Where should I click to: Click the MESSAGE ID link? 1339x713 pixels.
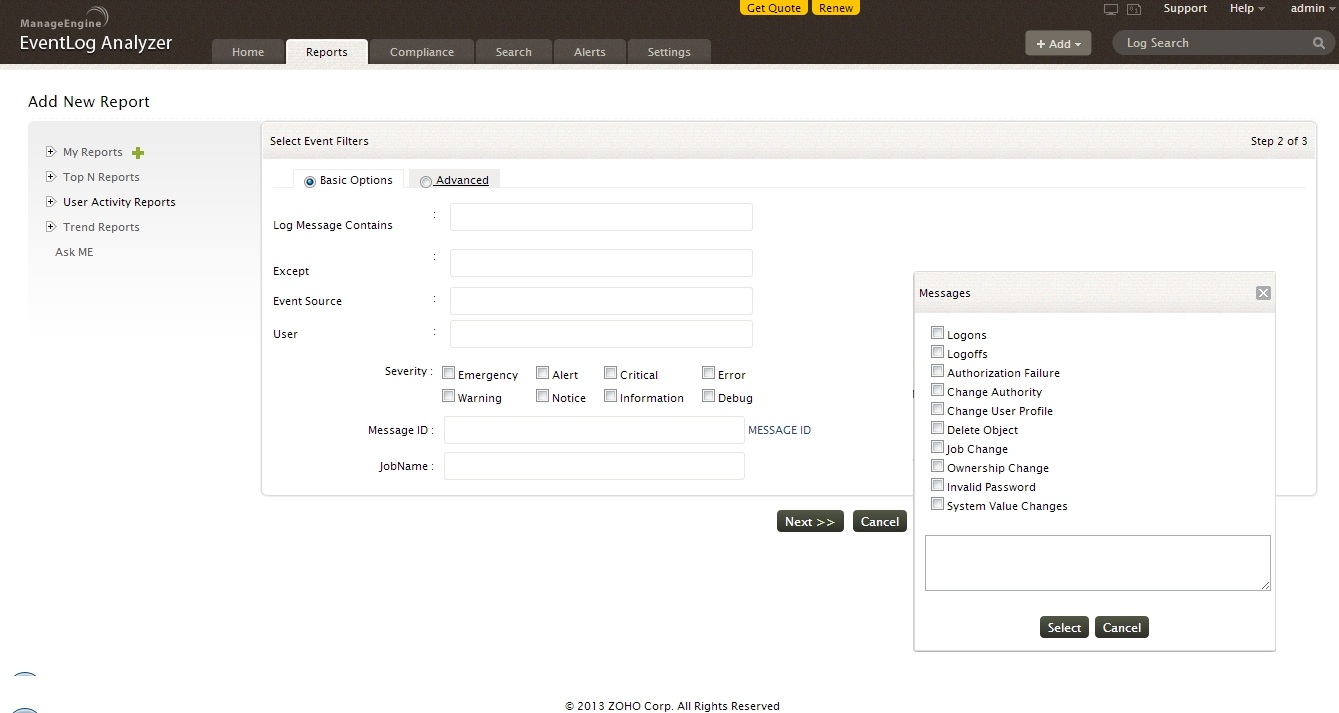(779, 430)
